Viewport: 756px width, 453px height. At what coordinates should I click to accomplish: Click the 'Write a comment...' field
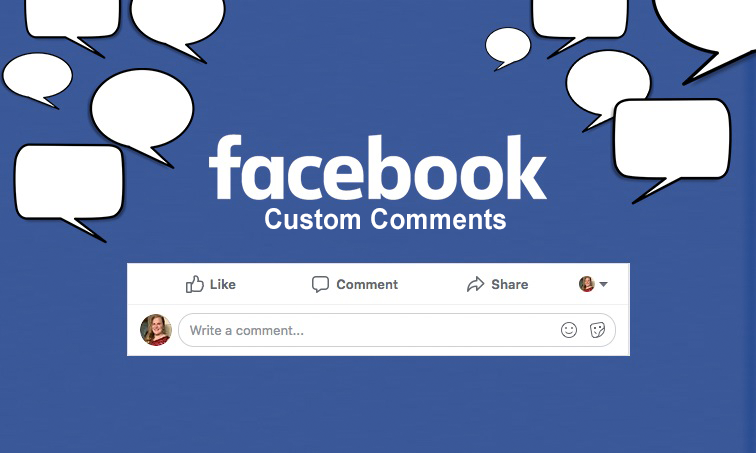[397, 330]
